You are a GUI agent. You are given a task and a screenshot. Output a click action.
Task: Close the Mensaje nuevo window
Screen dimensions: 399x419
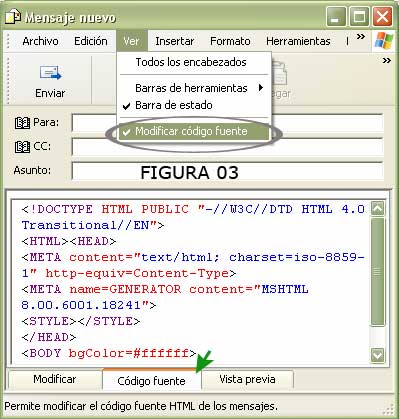[x=383, y=17]
